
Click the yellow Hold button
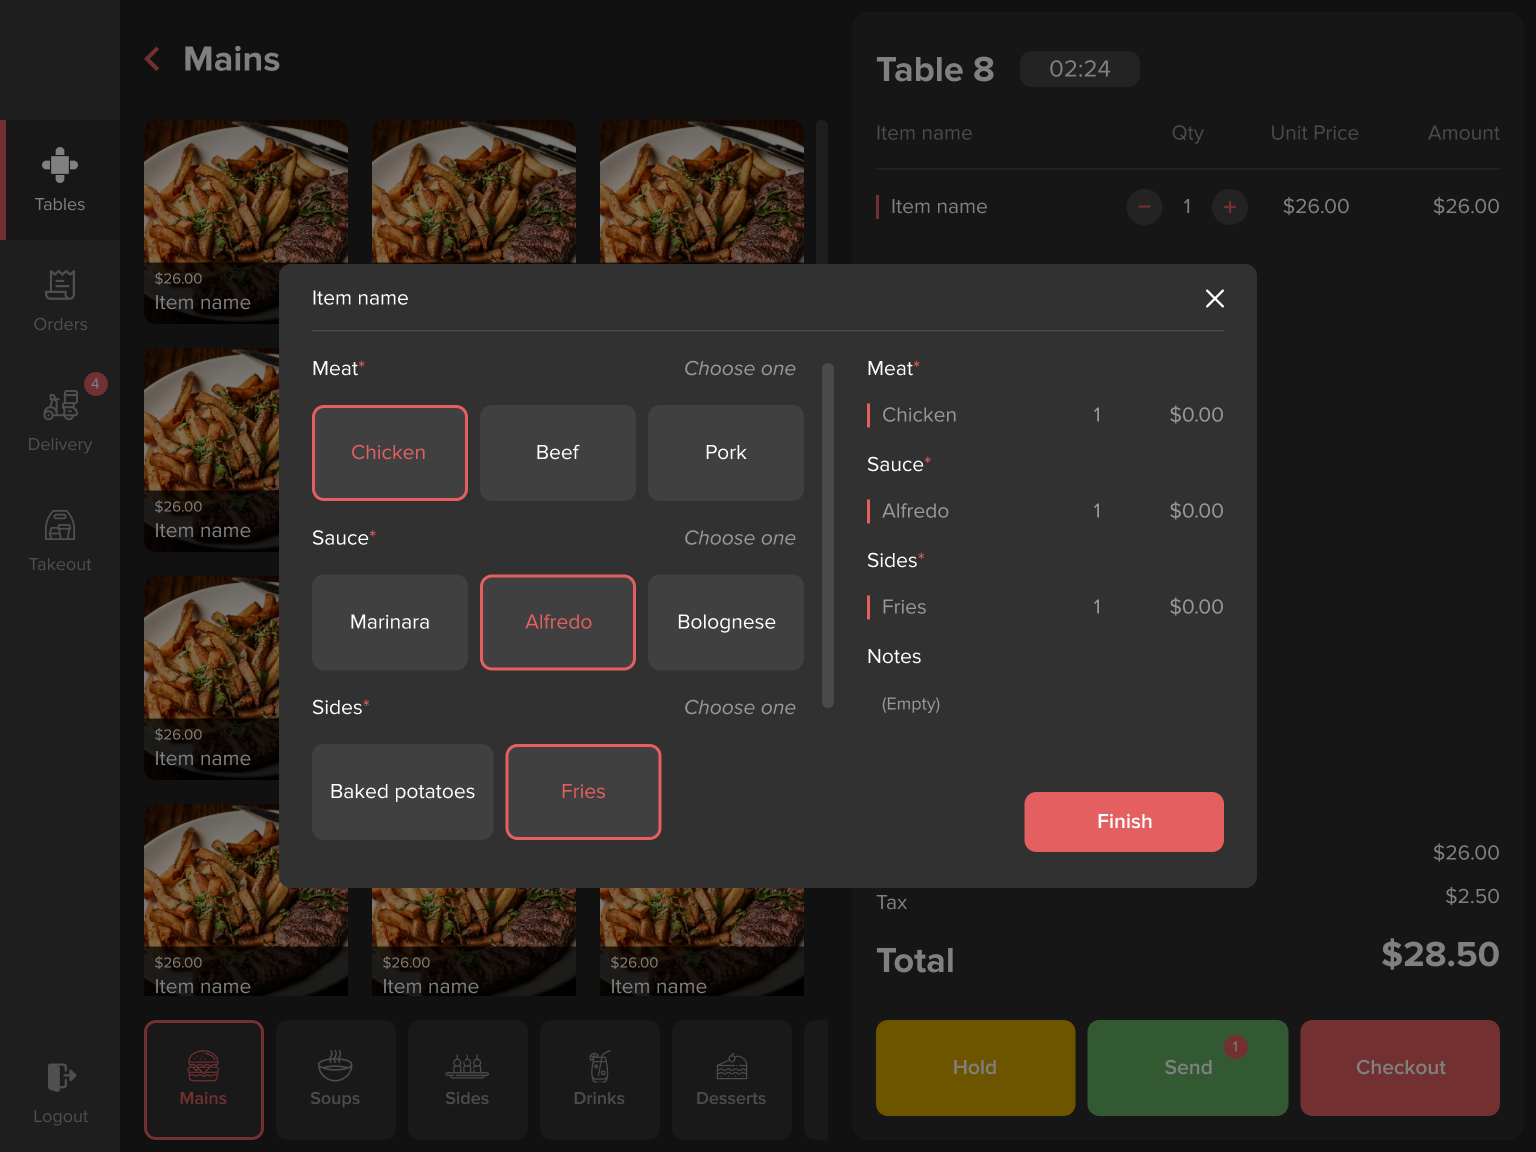coord(975,1067)
